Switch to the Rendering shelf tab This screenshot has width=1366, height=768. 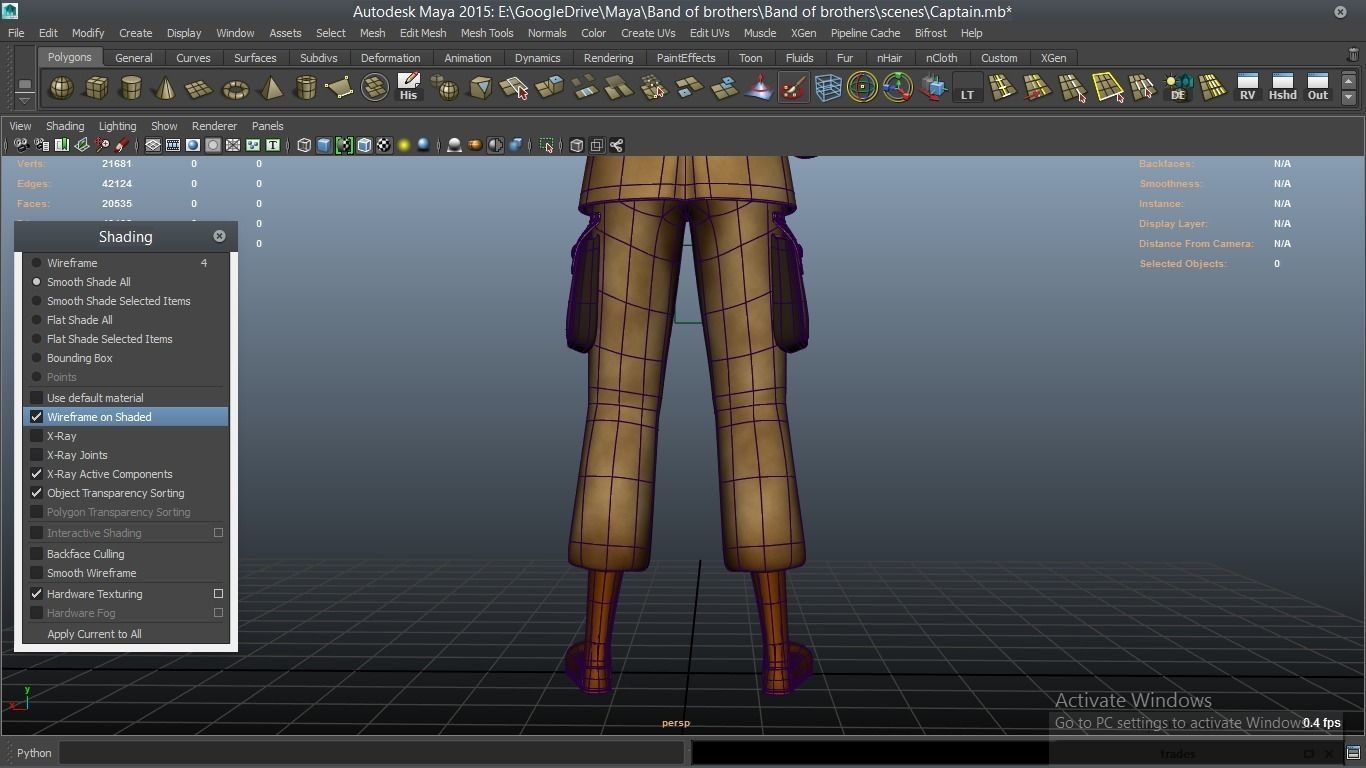(608, 58)
